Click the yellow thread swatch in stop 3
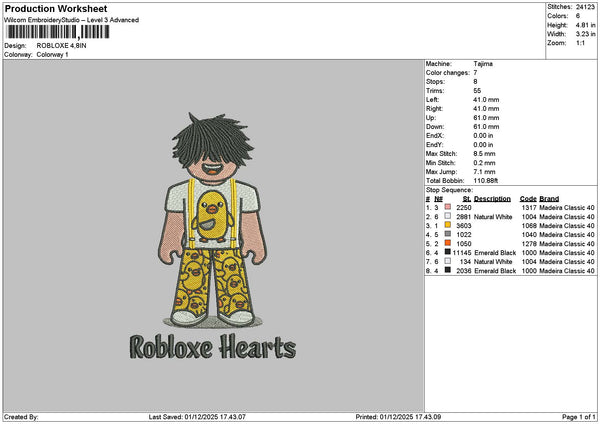The image size is (600, 424). [x=448, y=225]
